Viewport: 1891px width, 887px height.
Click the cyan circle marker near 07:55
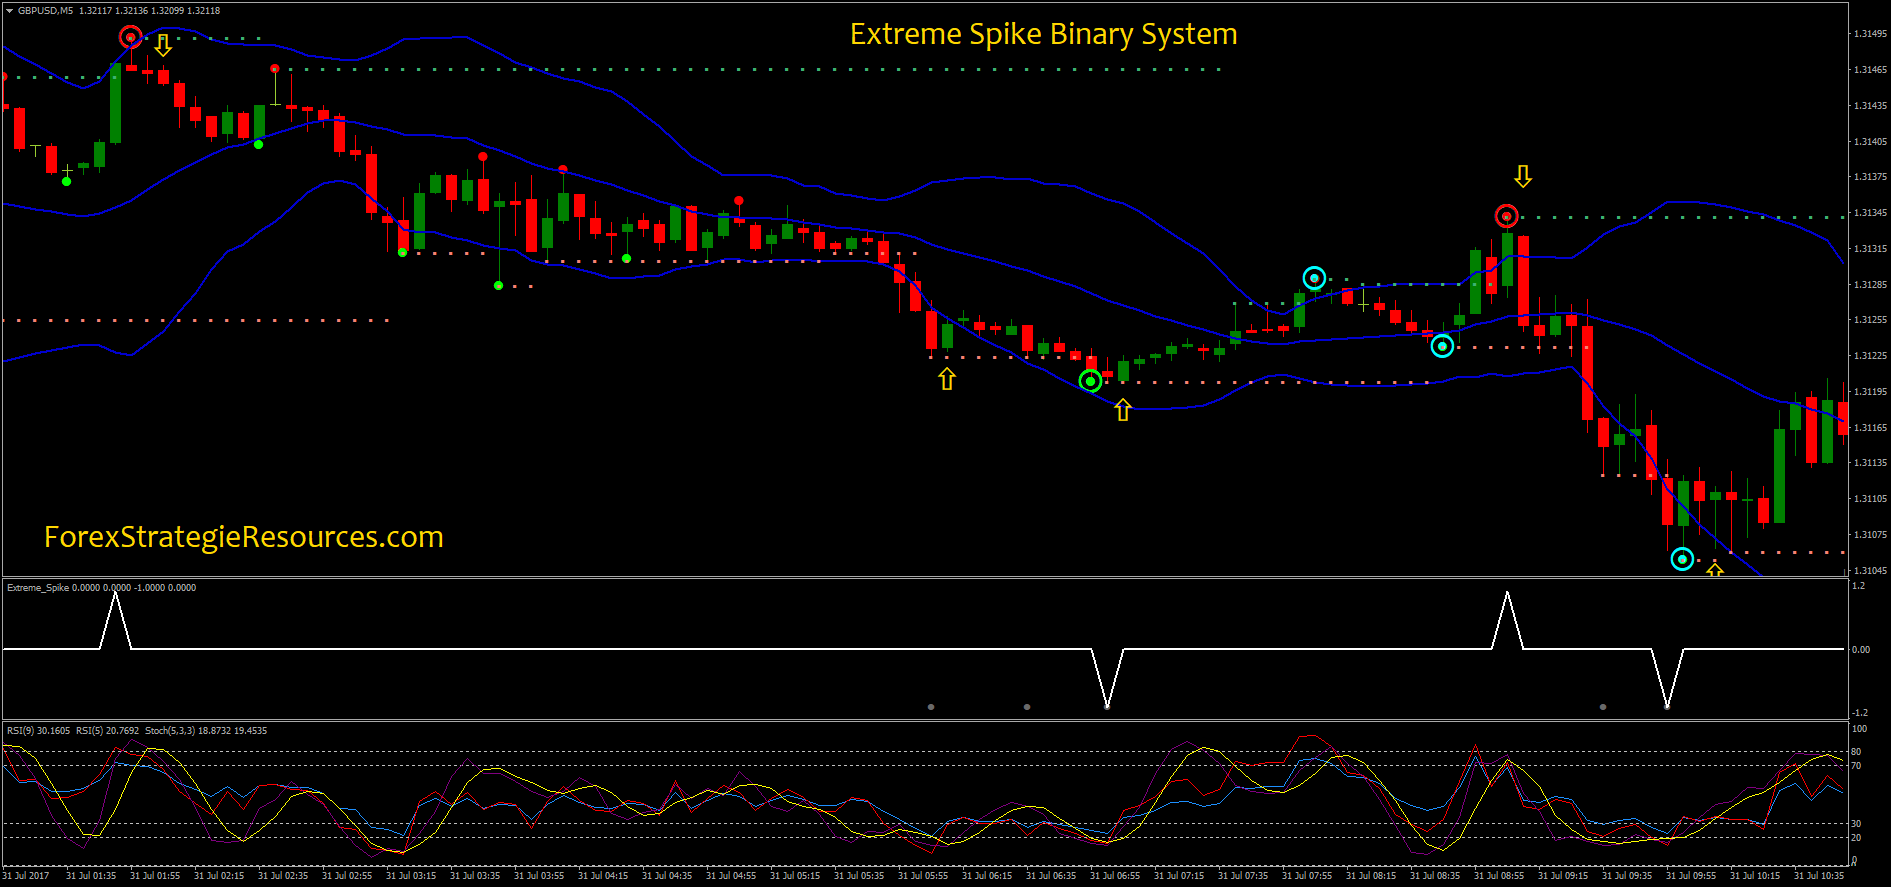click(x=1314, y=278)
